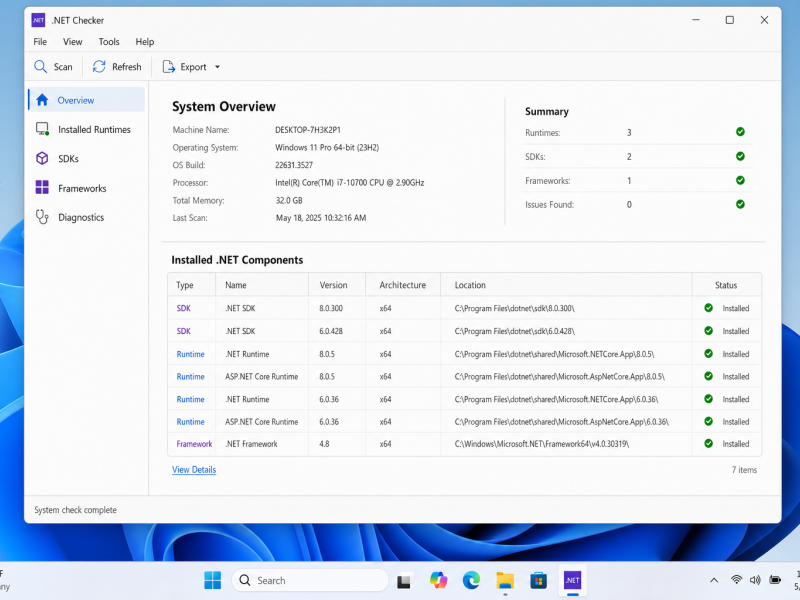Click the status check icon for .NET SDK 8.0.300
The height and width of the screenshot is (600, 800).
709,308
